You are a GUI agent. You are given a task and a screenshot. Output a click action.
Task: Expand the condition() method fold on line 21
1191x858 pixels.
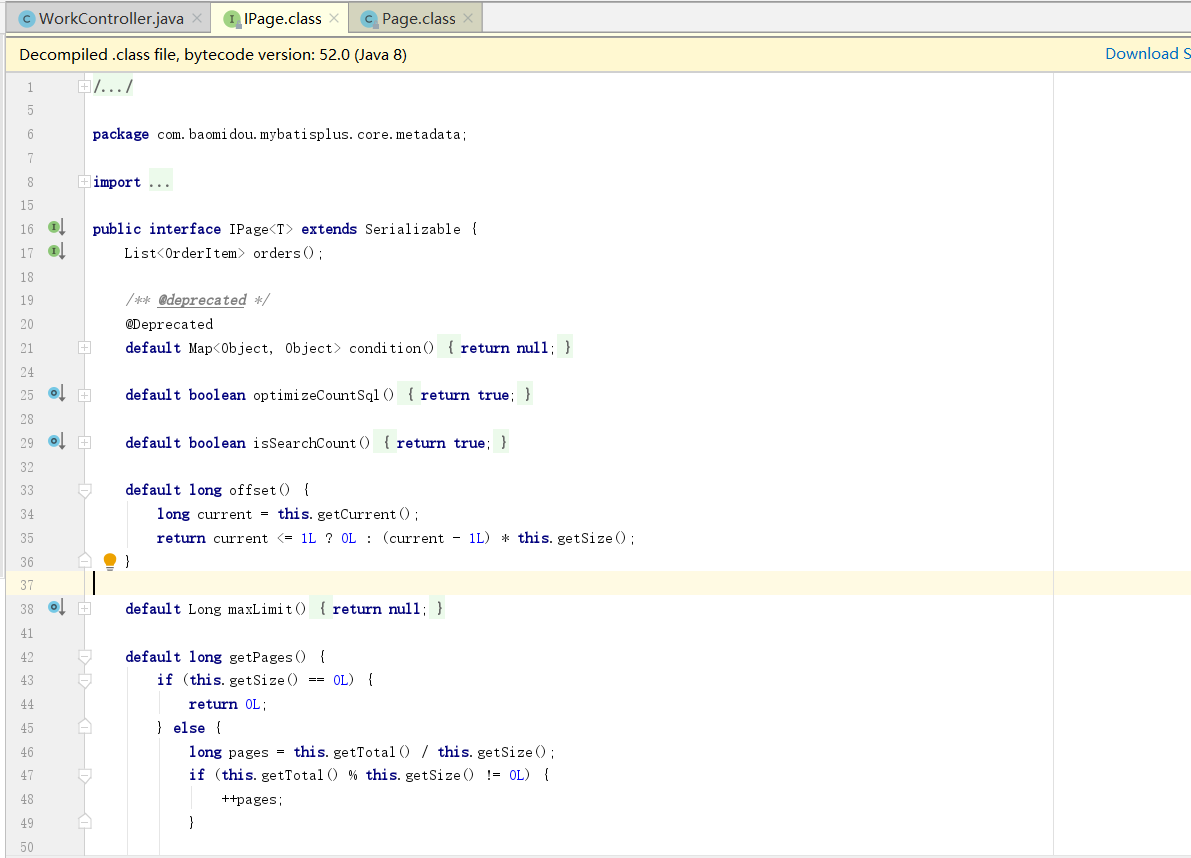coord(84,348)
